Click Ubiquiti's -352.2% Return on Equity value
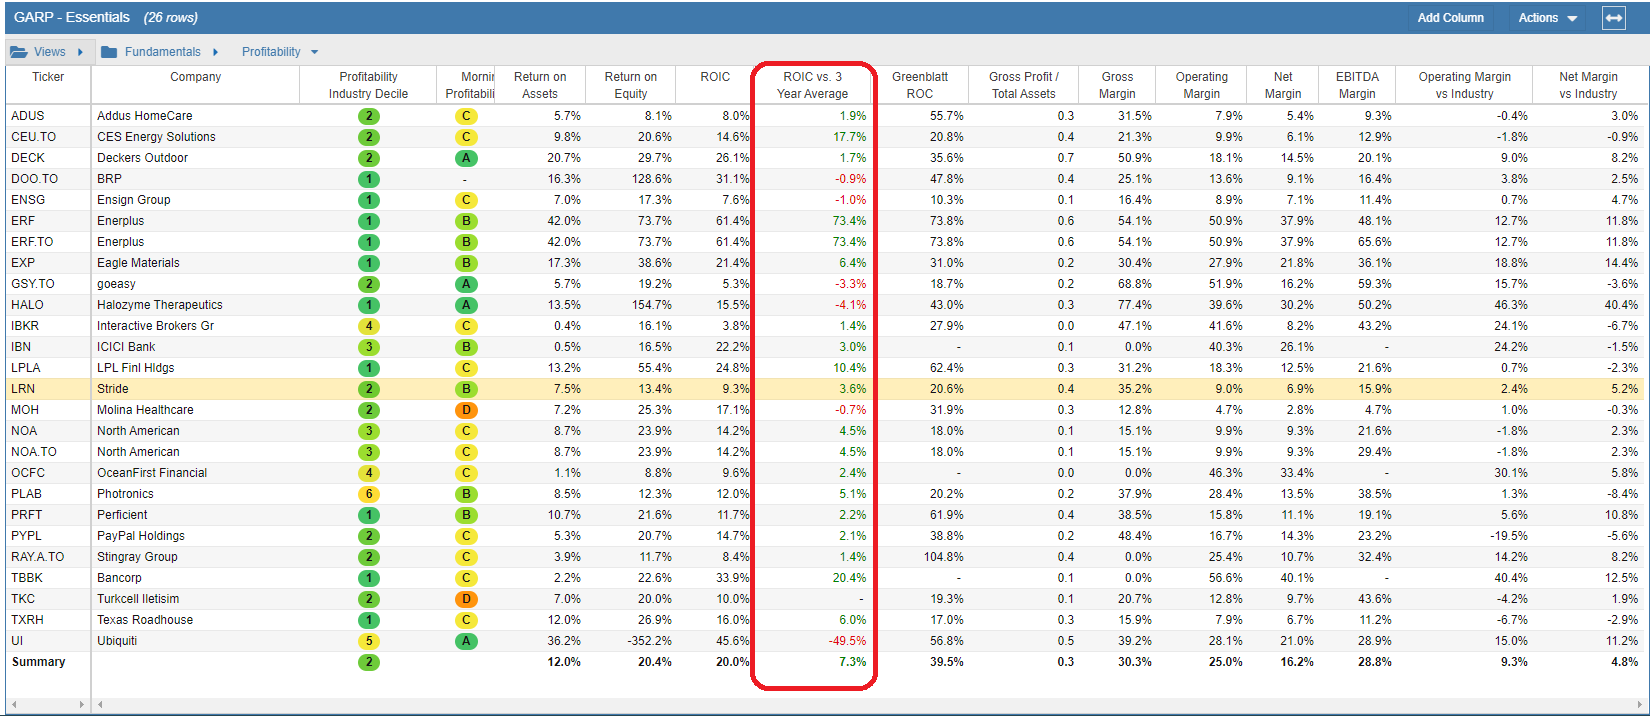The width and height of the screenshot is (1650, 716). click(x=649, y=641)
